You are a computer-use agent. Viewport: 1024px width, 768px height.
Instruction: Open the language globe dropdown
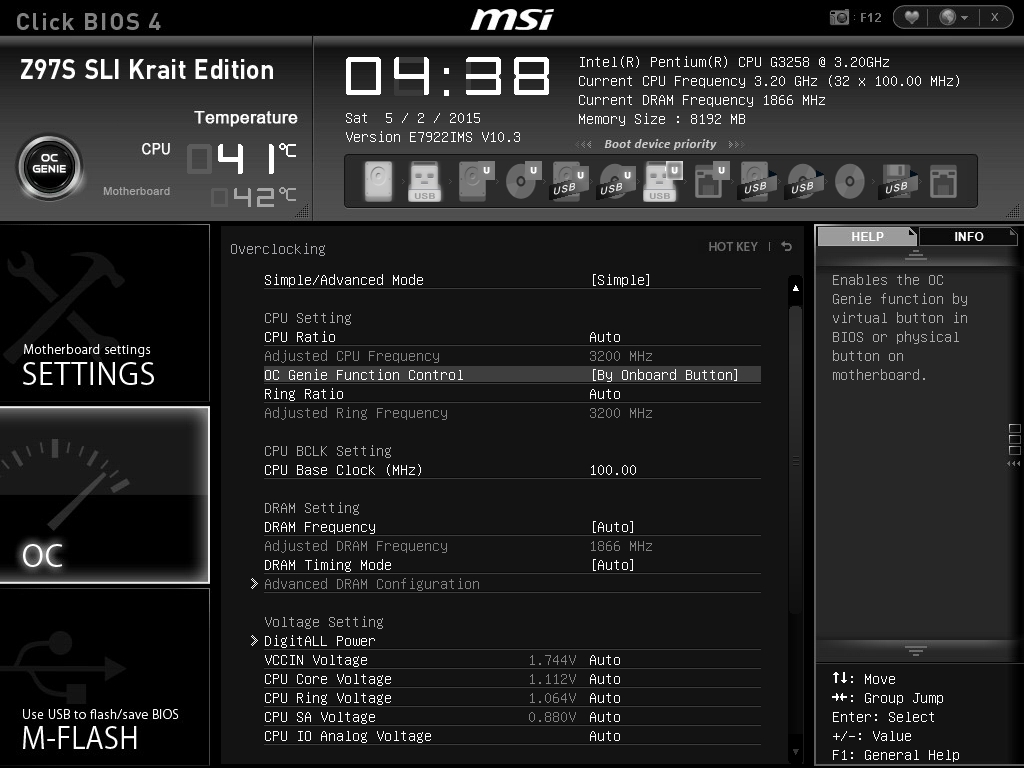pyautogui.click(x=953, y=17)
